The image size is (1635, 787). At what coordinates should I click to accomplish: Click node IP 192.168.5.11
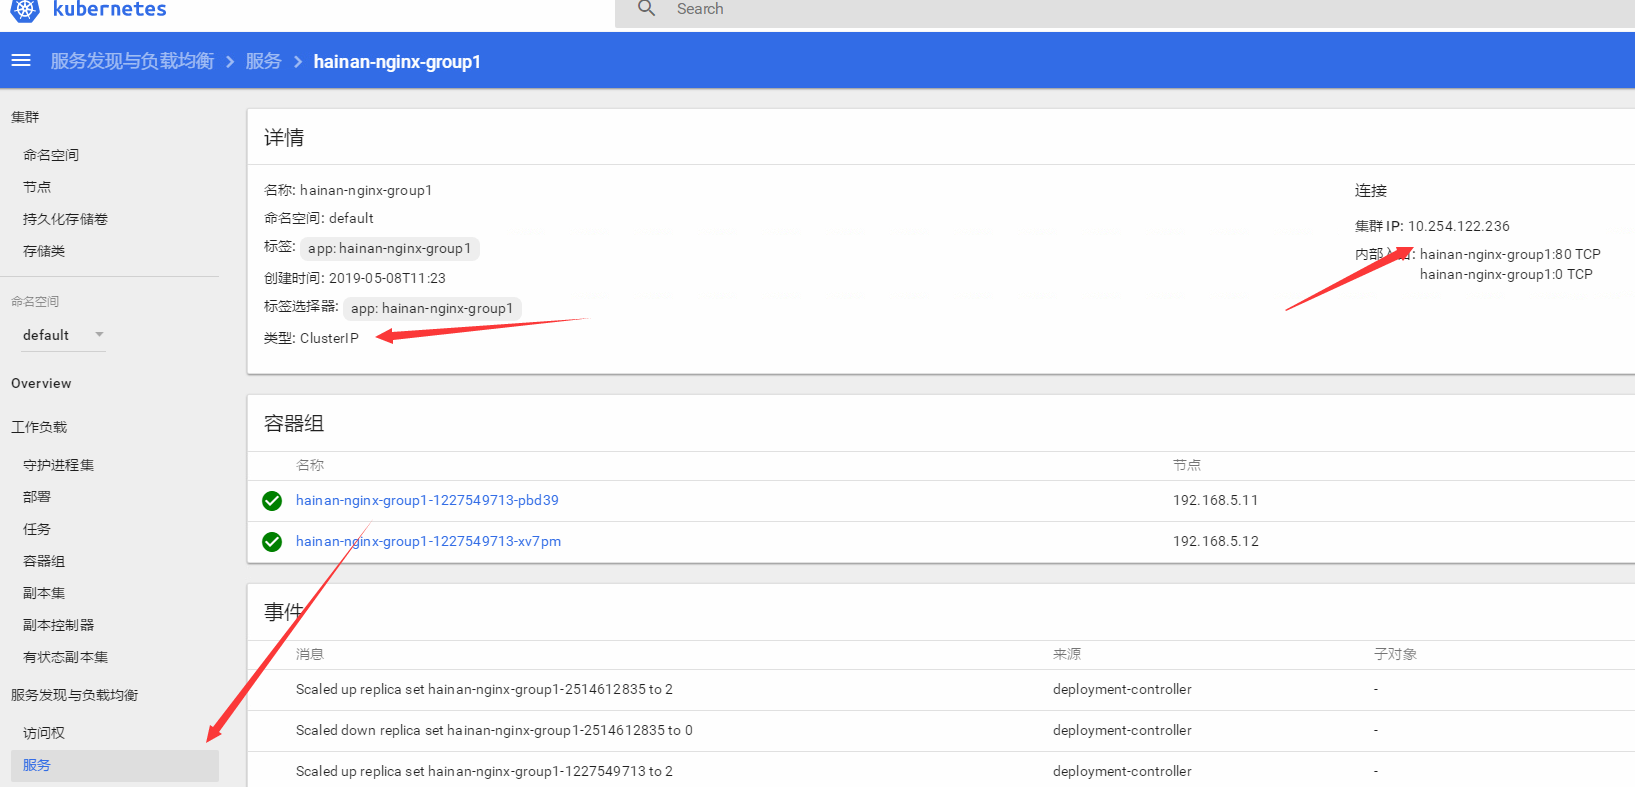point(1215,500)
